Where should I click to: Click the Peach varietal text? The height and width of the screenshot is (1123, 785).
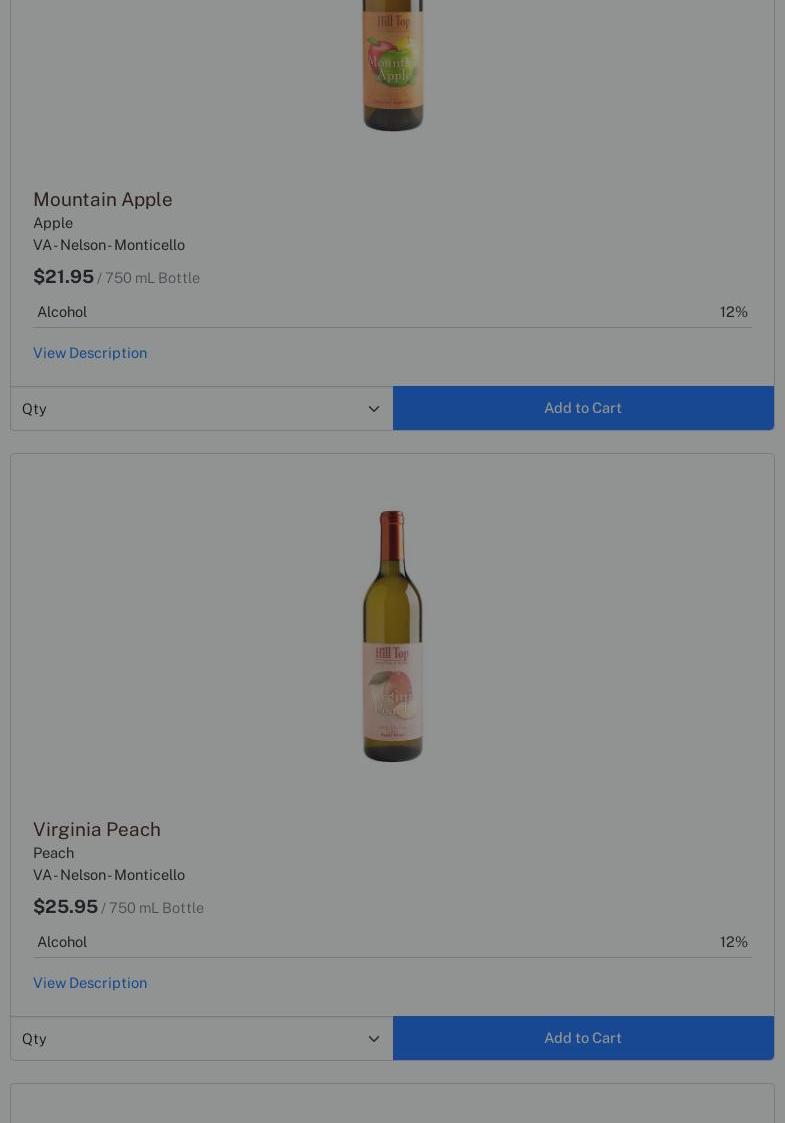[54, 853]
